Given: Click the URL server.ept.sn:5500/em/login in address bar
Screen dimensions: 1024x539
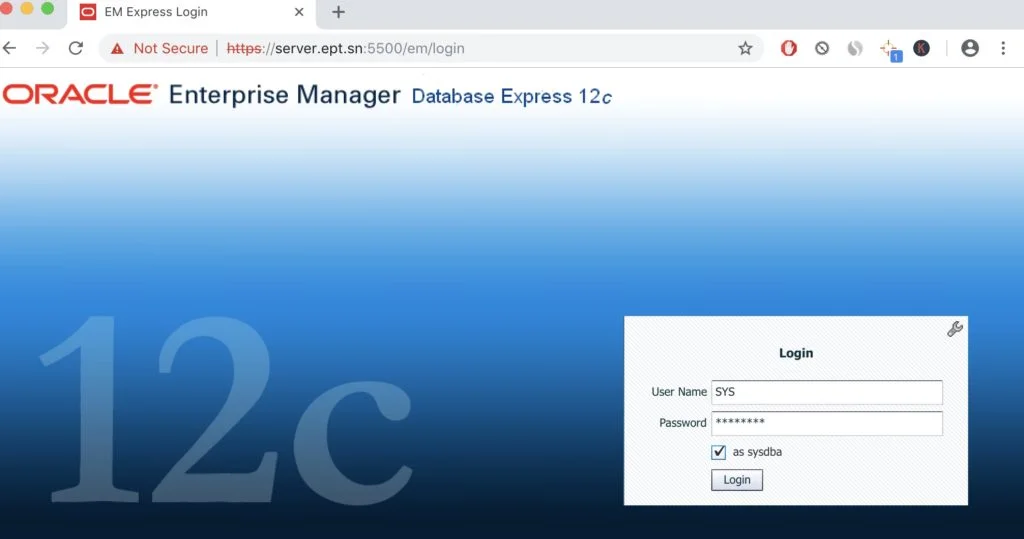Looking at the screenshot, I should 345,48.
